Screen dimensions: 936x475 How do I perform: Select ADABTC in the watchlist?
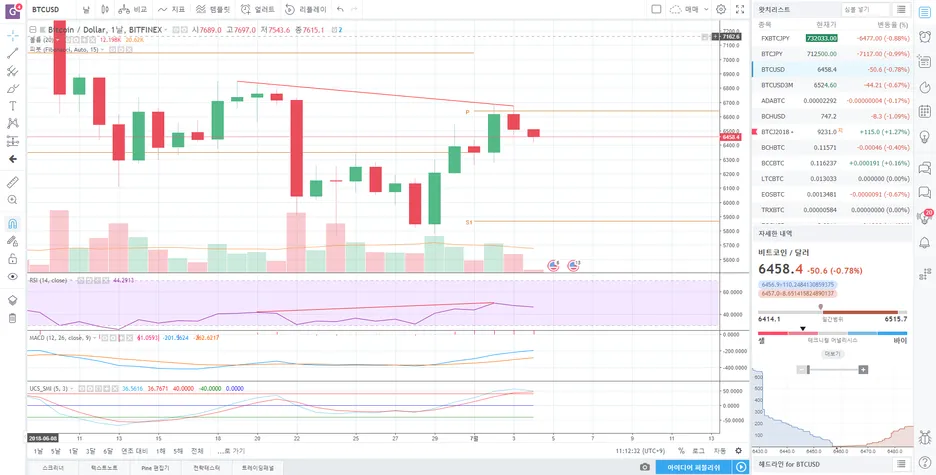click(x=833, y=100)
